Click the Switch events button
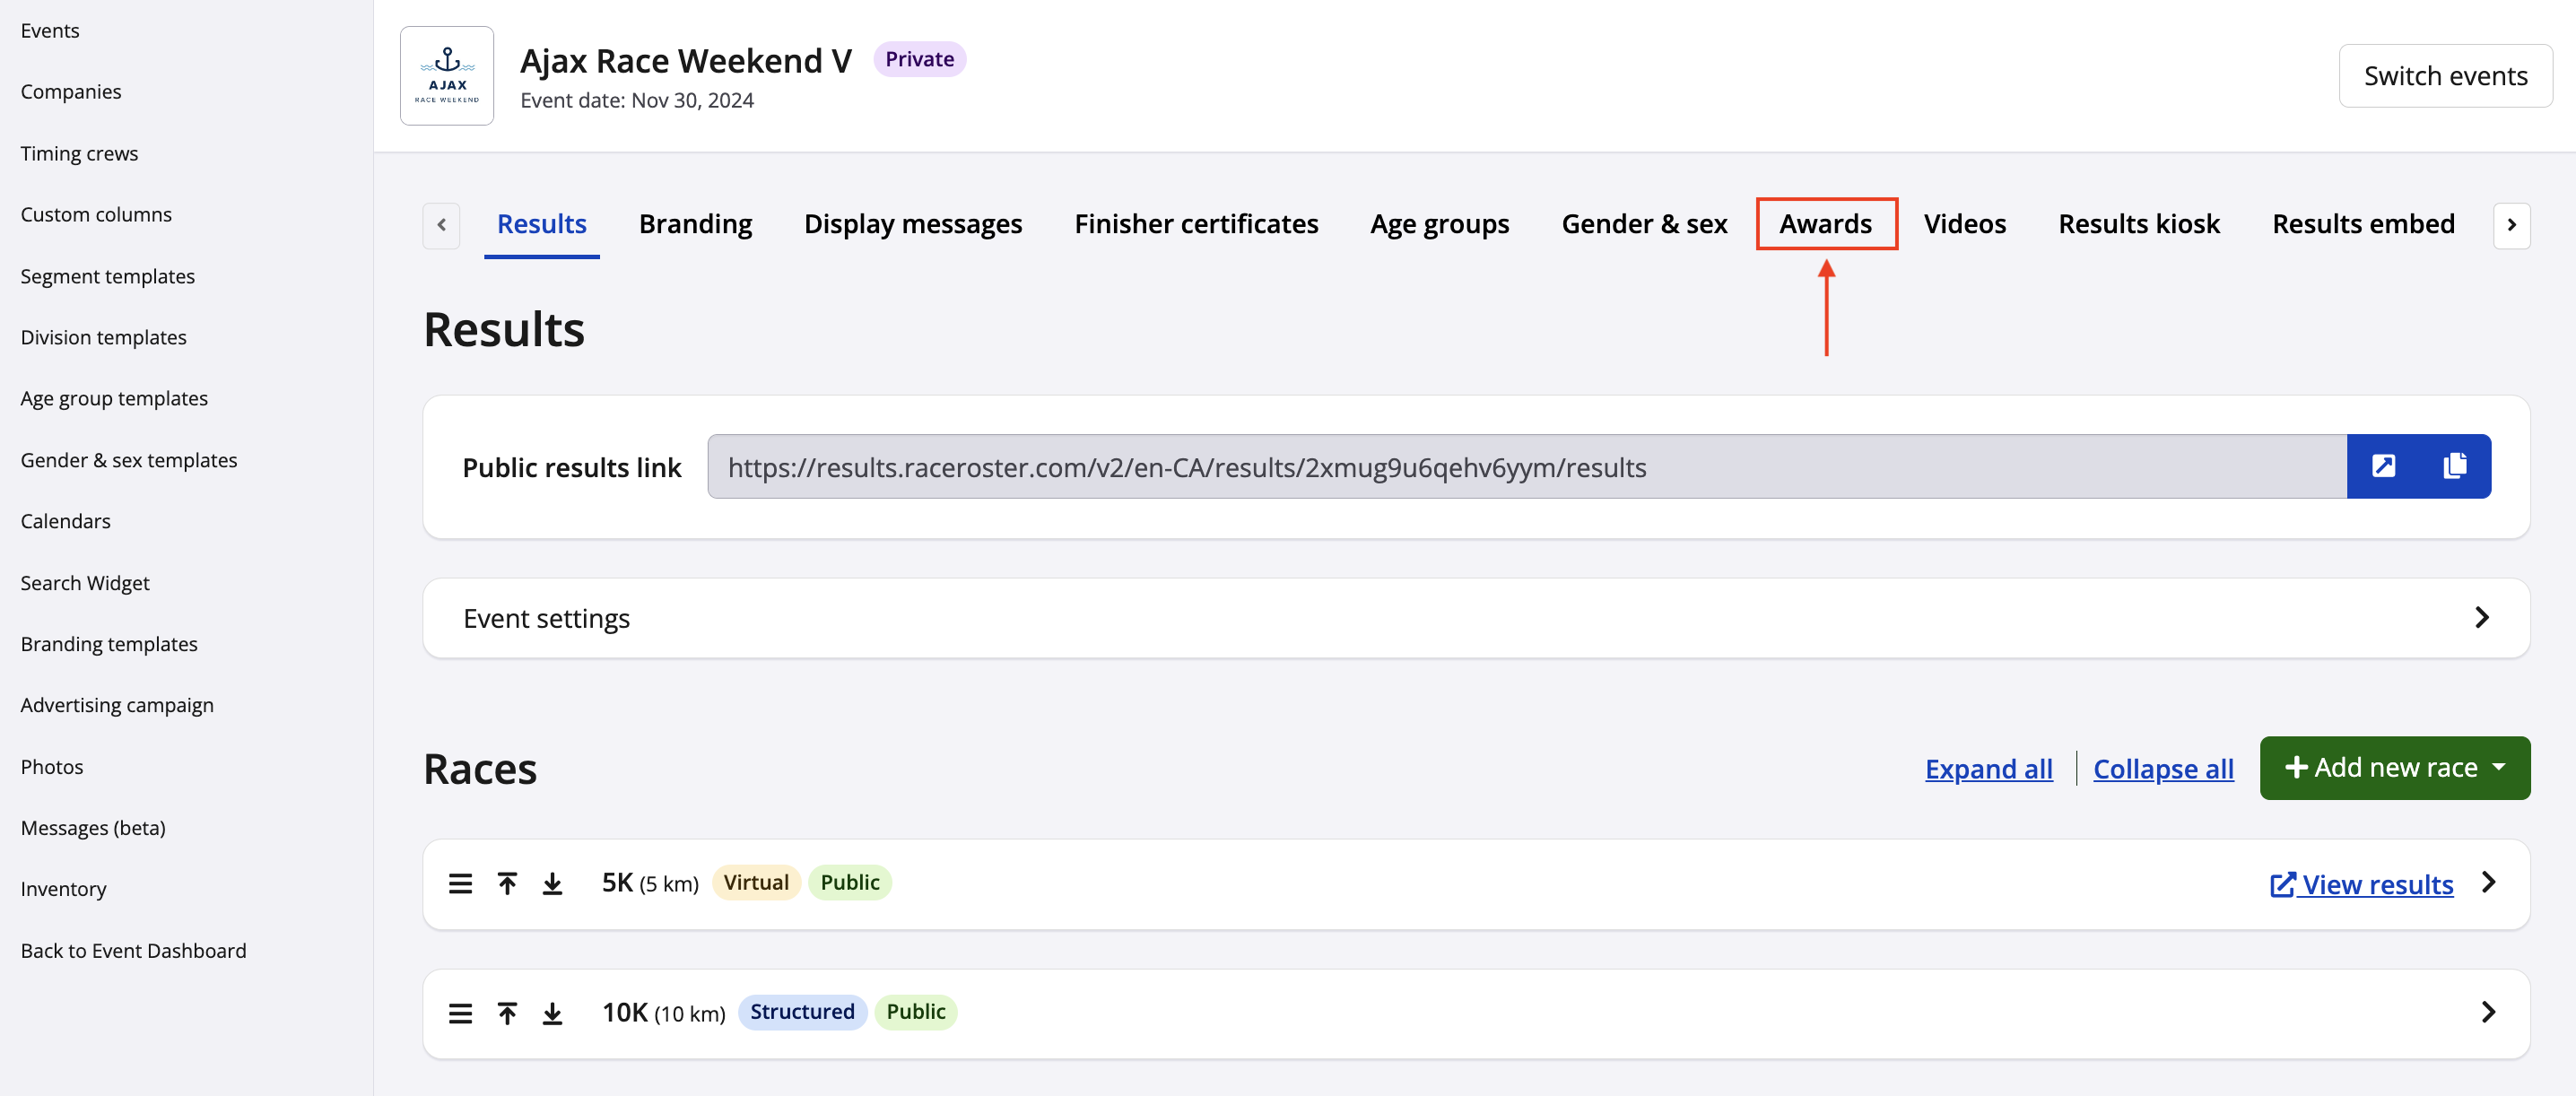Image resolution: width=2576 pixels, height=1096 pixels. pyautogui.click(x=2445, y=76)
